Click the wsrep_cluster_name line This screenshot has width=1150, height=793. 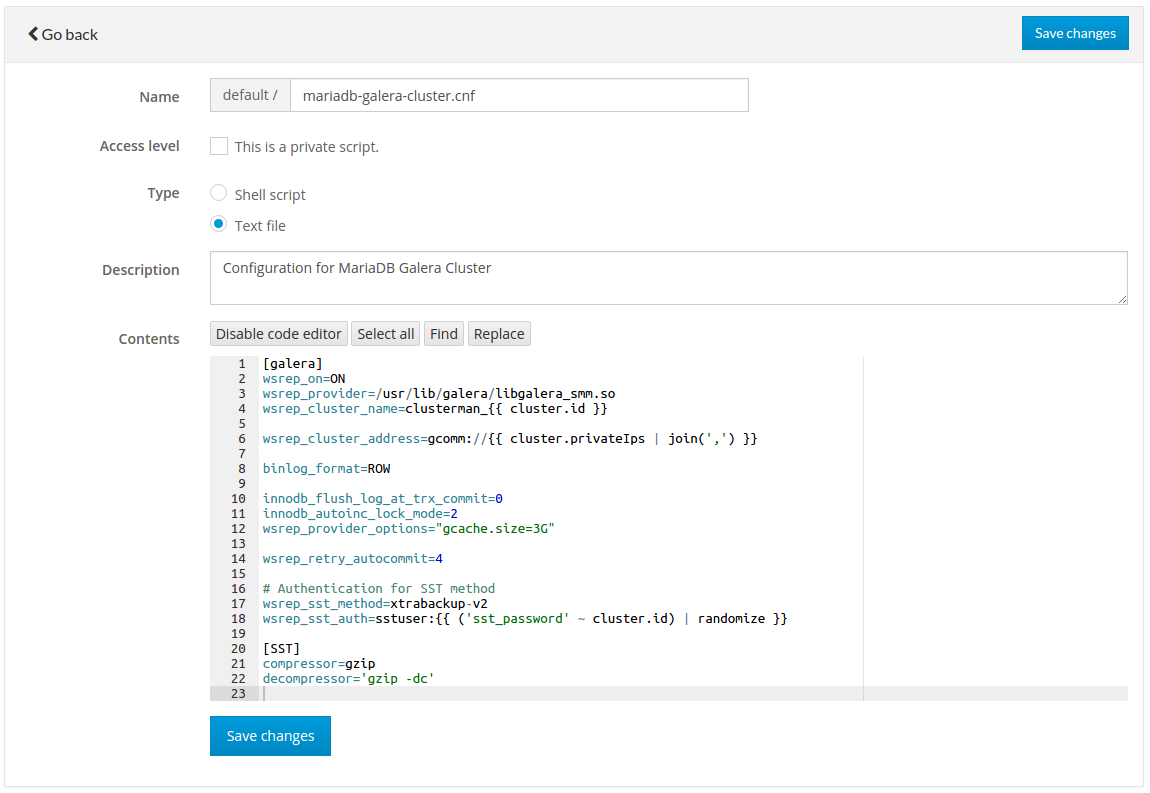click(435, 409)
